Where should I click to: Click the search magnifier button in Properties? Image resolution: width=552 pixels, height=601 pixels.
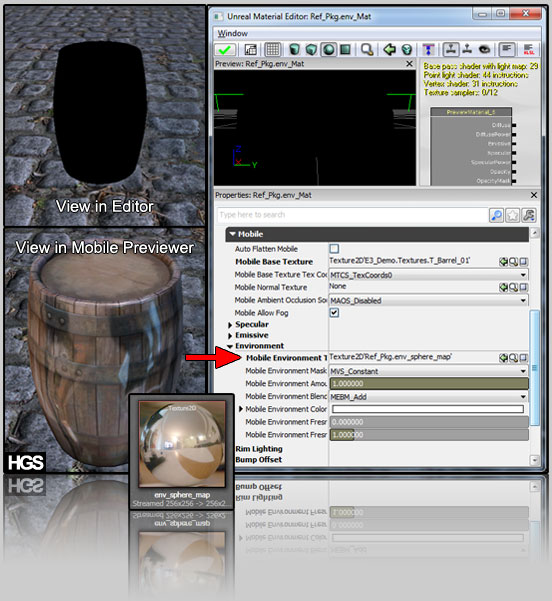point(496,215)
